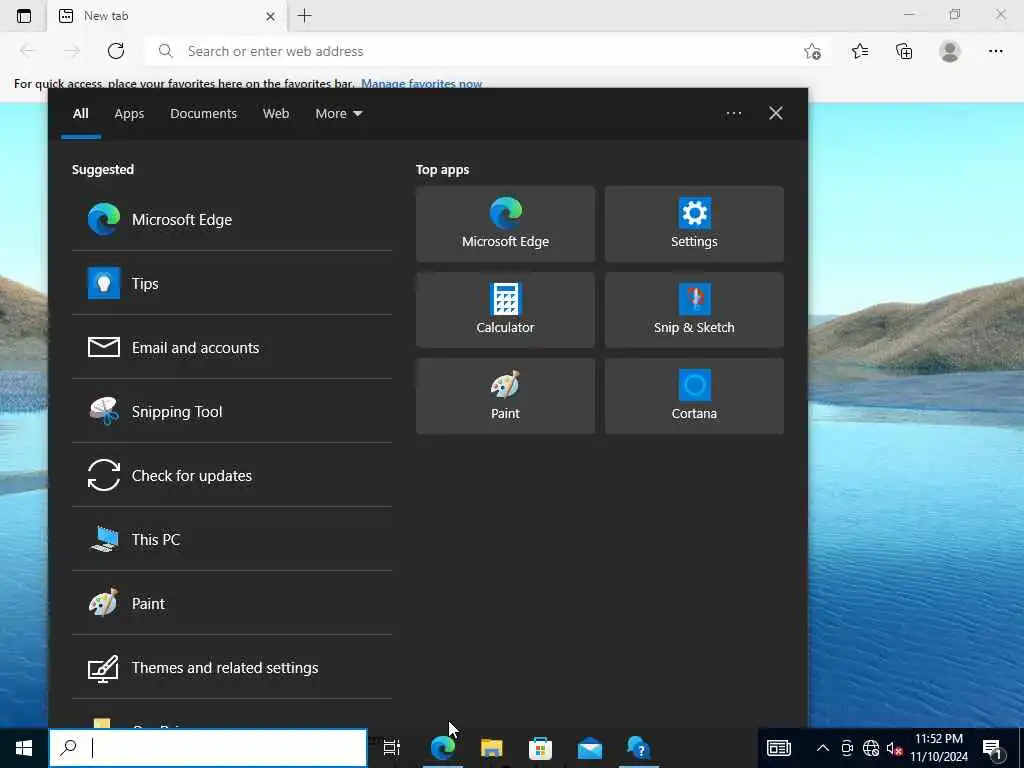The width and height of the screenshot is (1024, 768).
Task: Switch to the Apps search tab
Action: point(129,114)
